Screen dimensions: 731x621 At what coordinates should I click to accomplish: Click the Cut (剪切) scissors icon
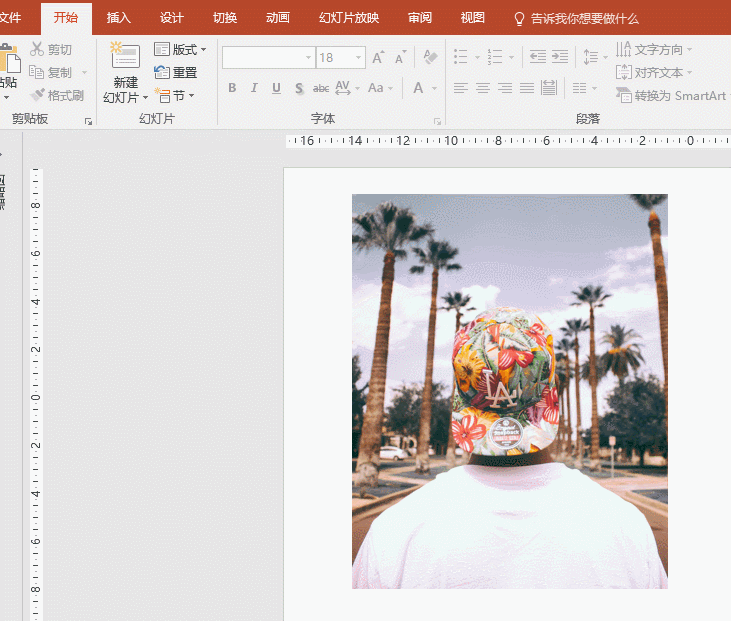(37, 49)
